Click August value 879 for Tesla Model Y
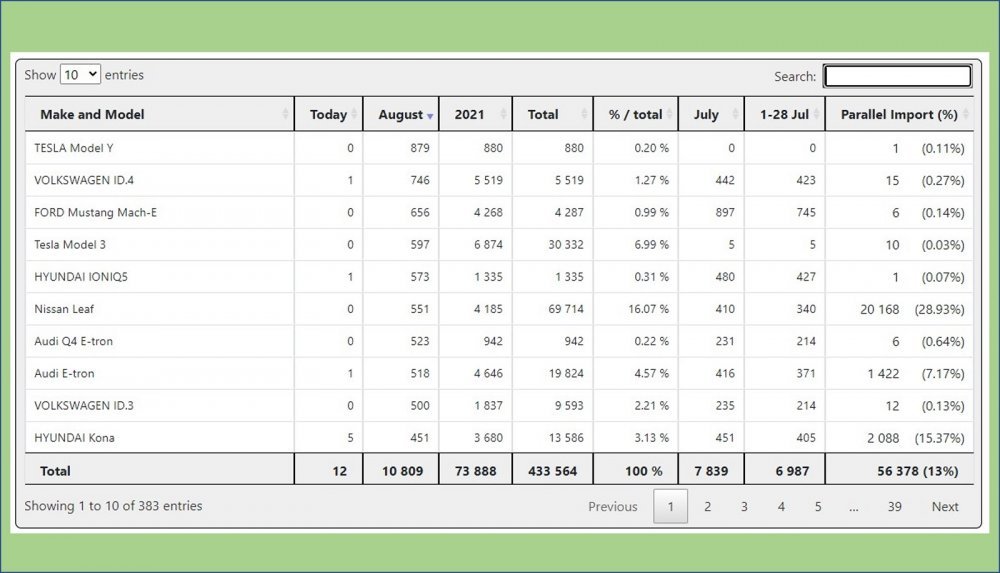Screen dimensions: 1000x573 coord(420,148)
